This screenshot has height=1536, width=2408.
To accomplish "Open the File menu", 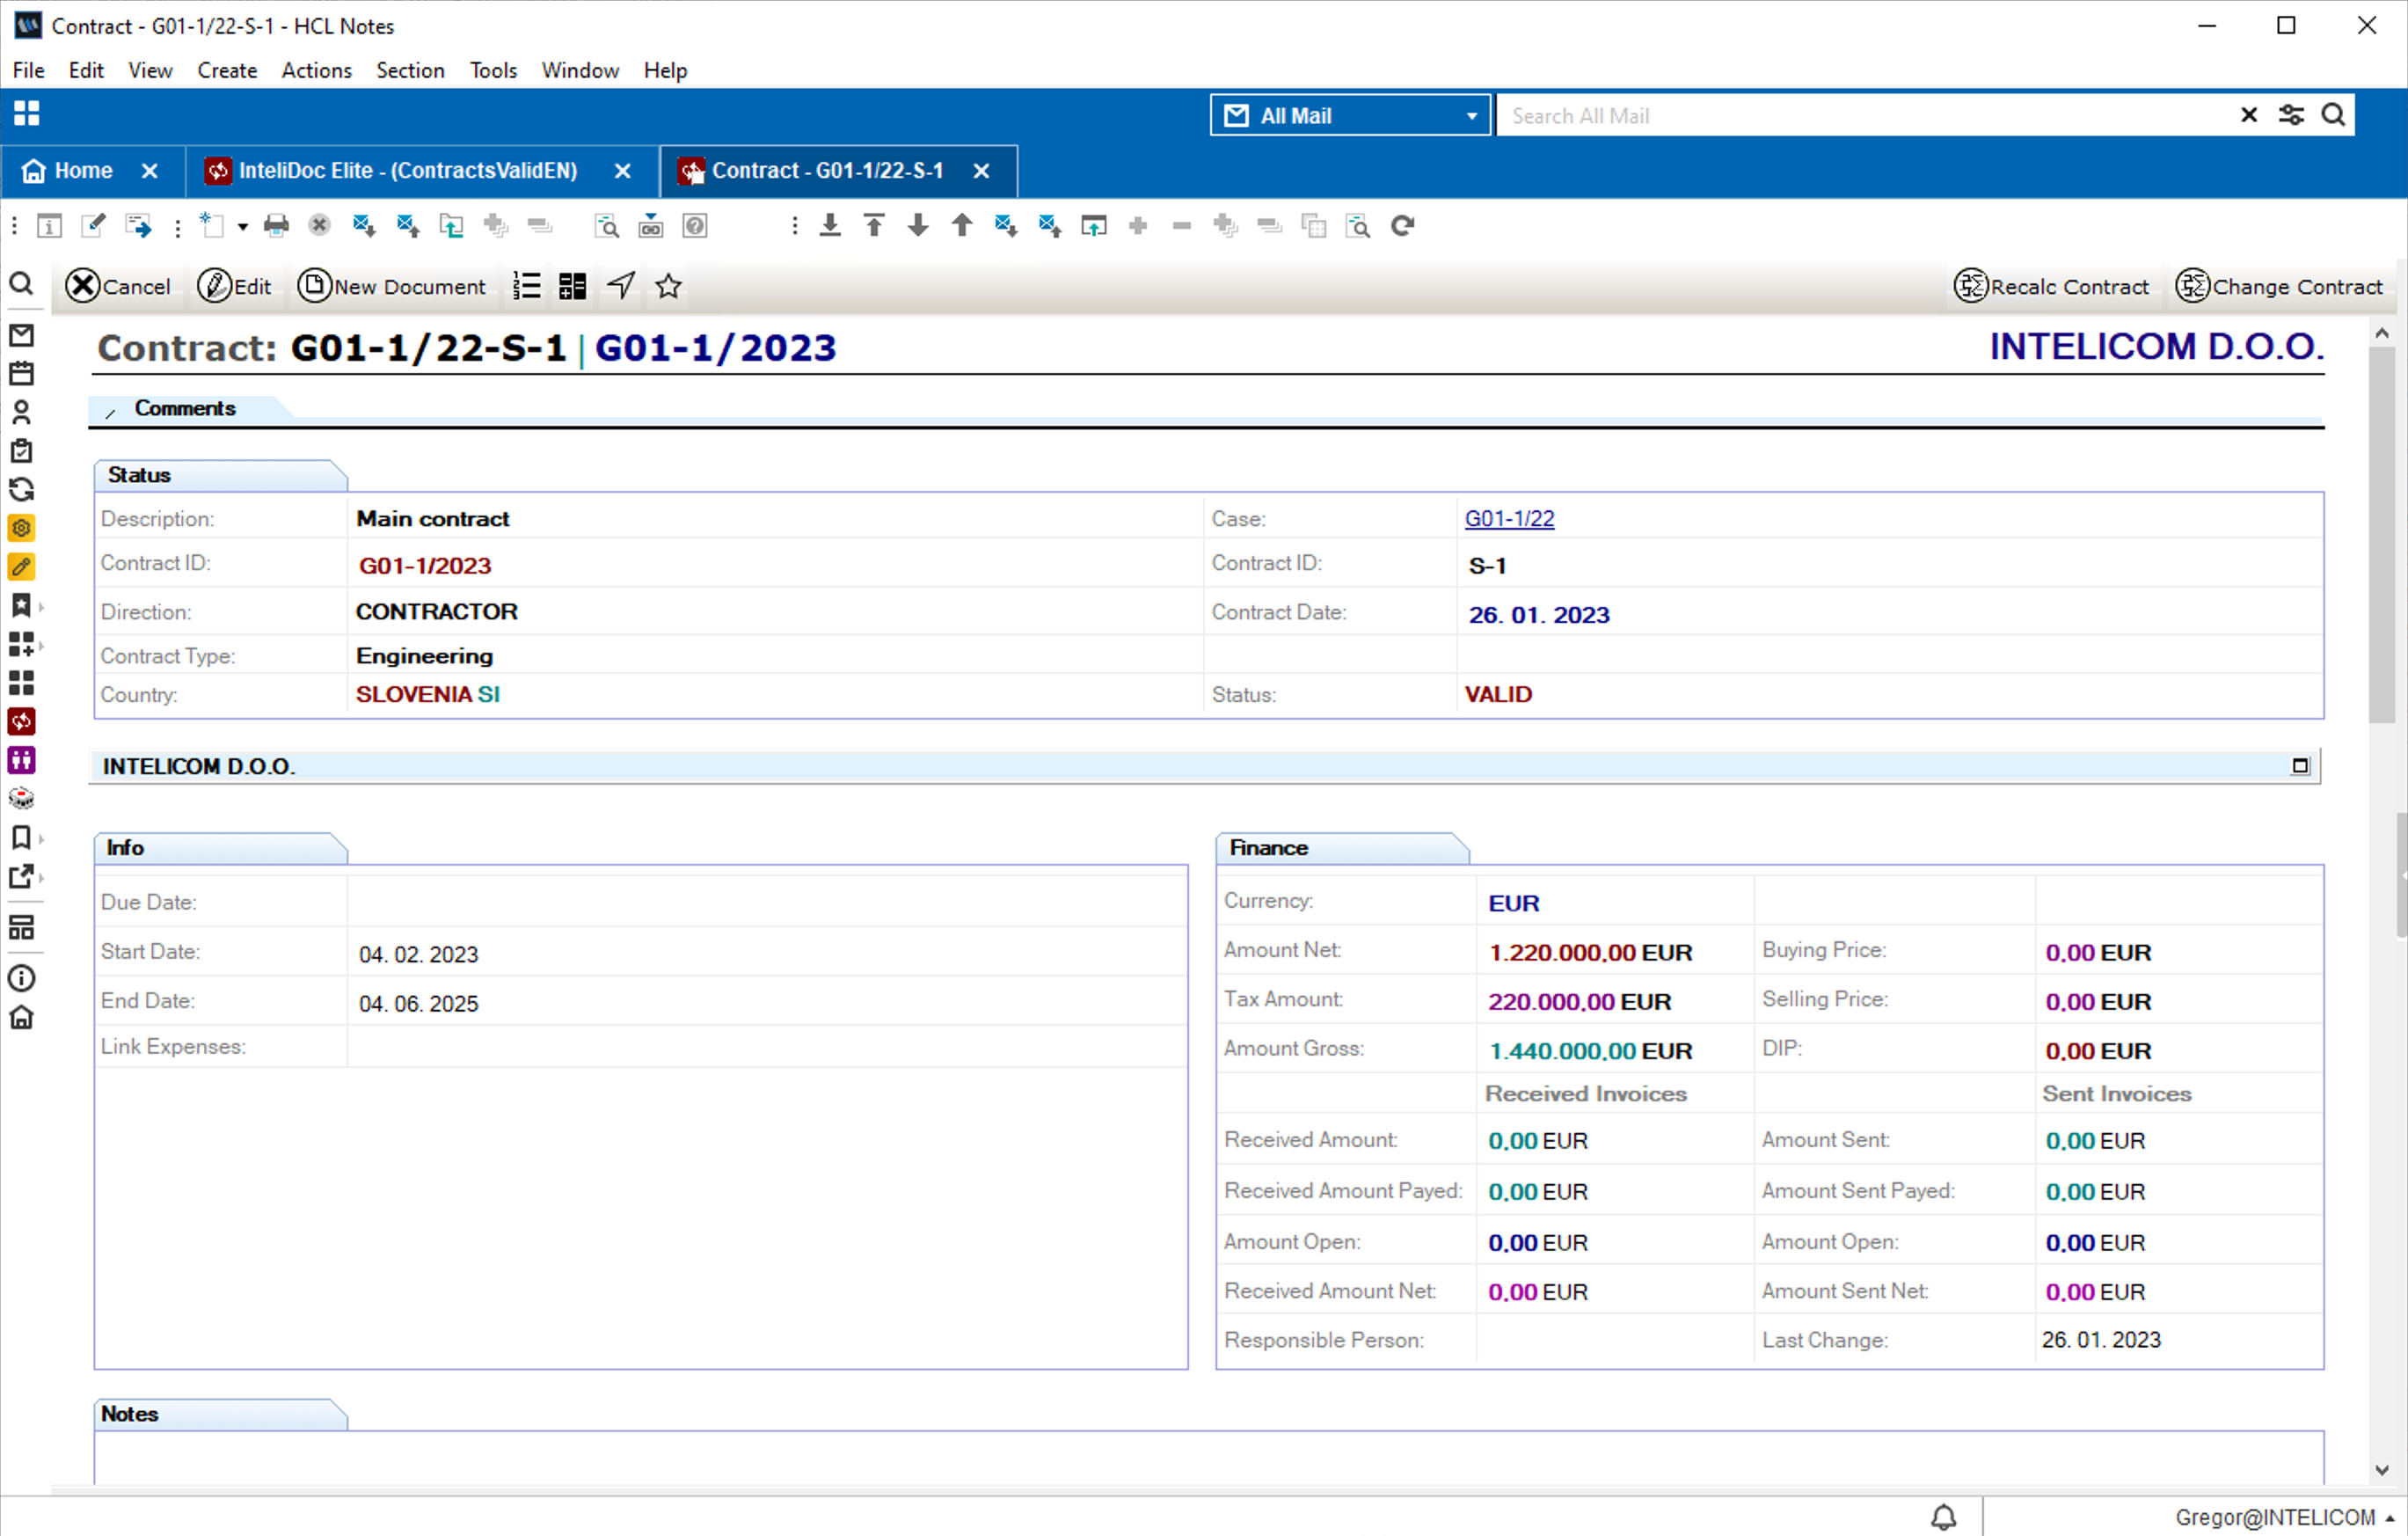I will [x=28, y=70].
